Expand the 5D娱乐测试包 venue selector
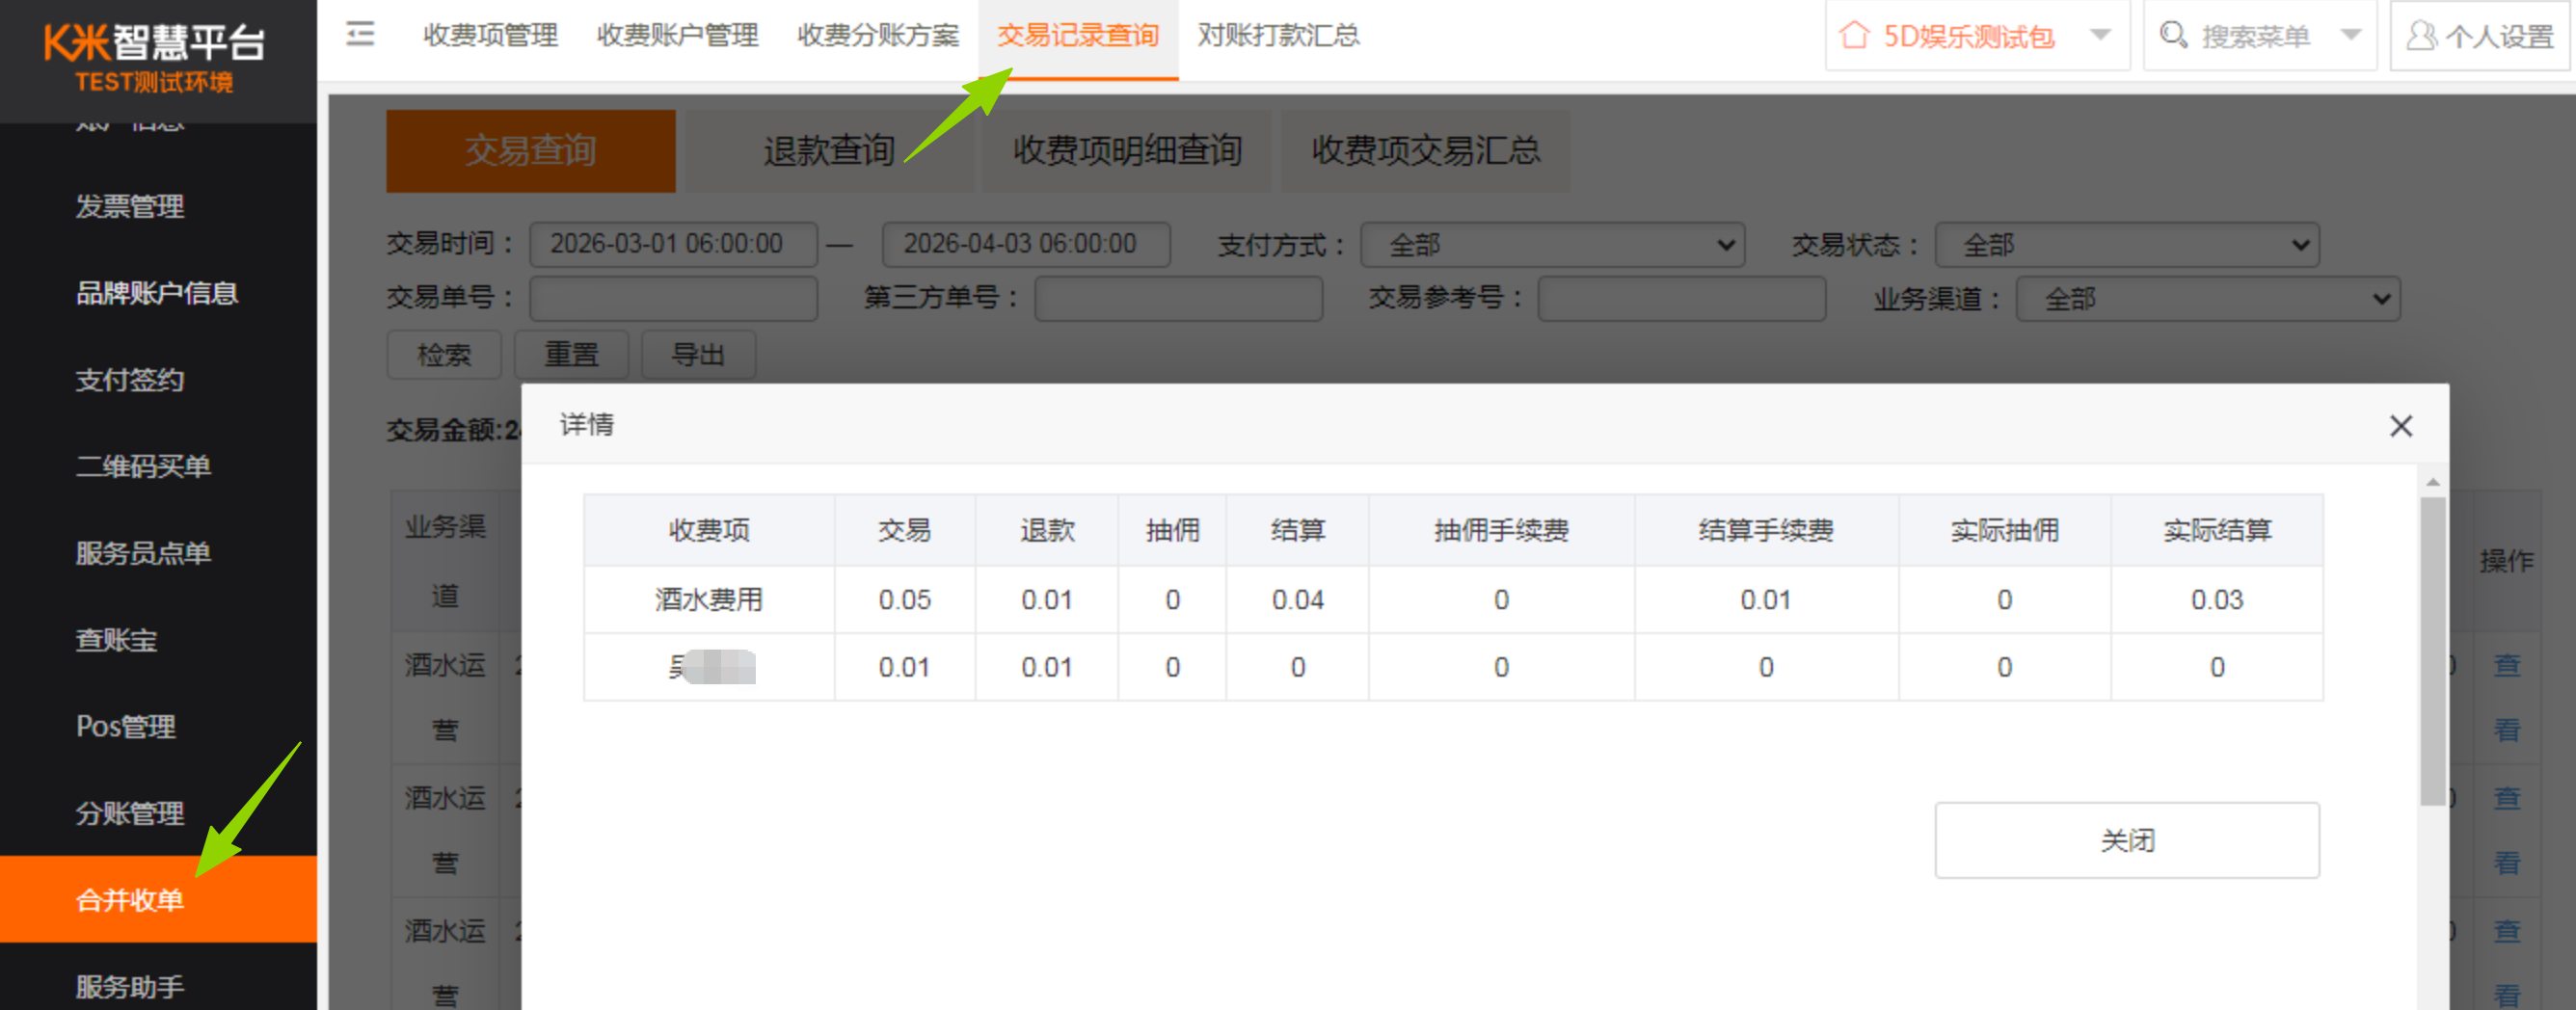Screen dimensions: 2576x1010 click(x=2097, y=35)
